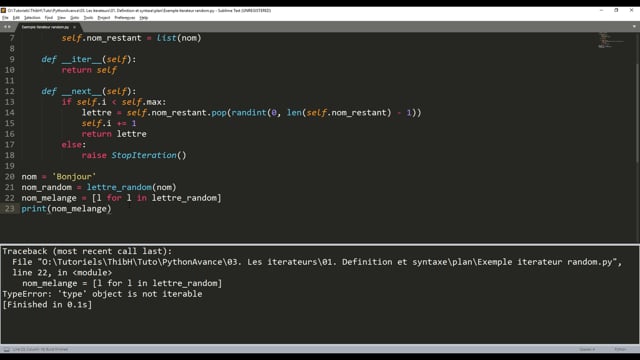Screen dimensions: 640x360
Task: Open the Find menu
Action: pyautogui.click(x=49, y=18)
